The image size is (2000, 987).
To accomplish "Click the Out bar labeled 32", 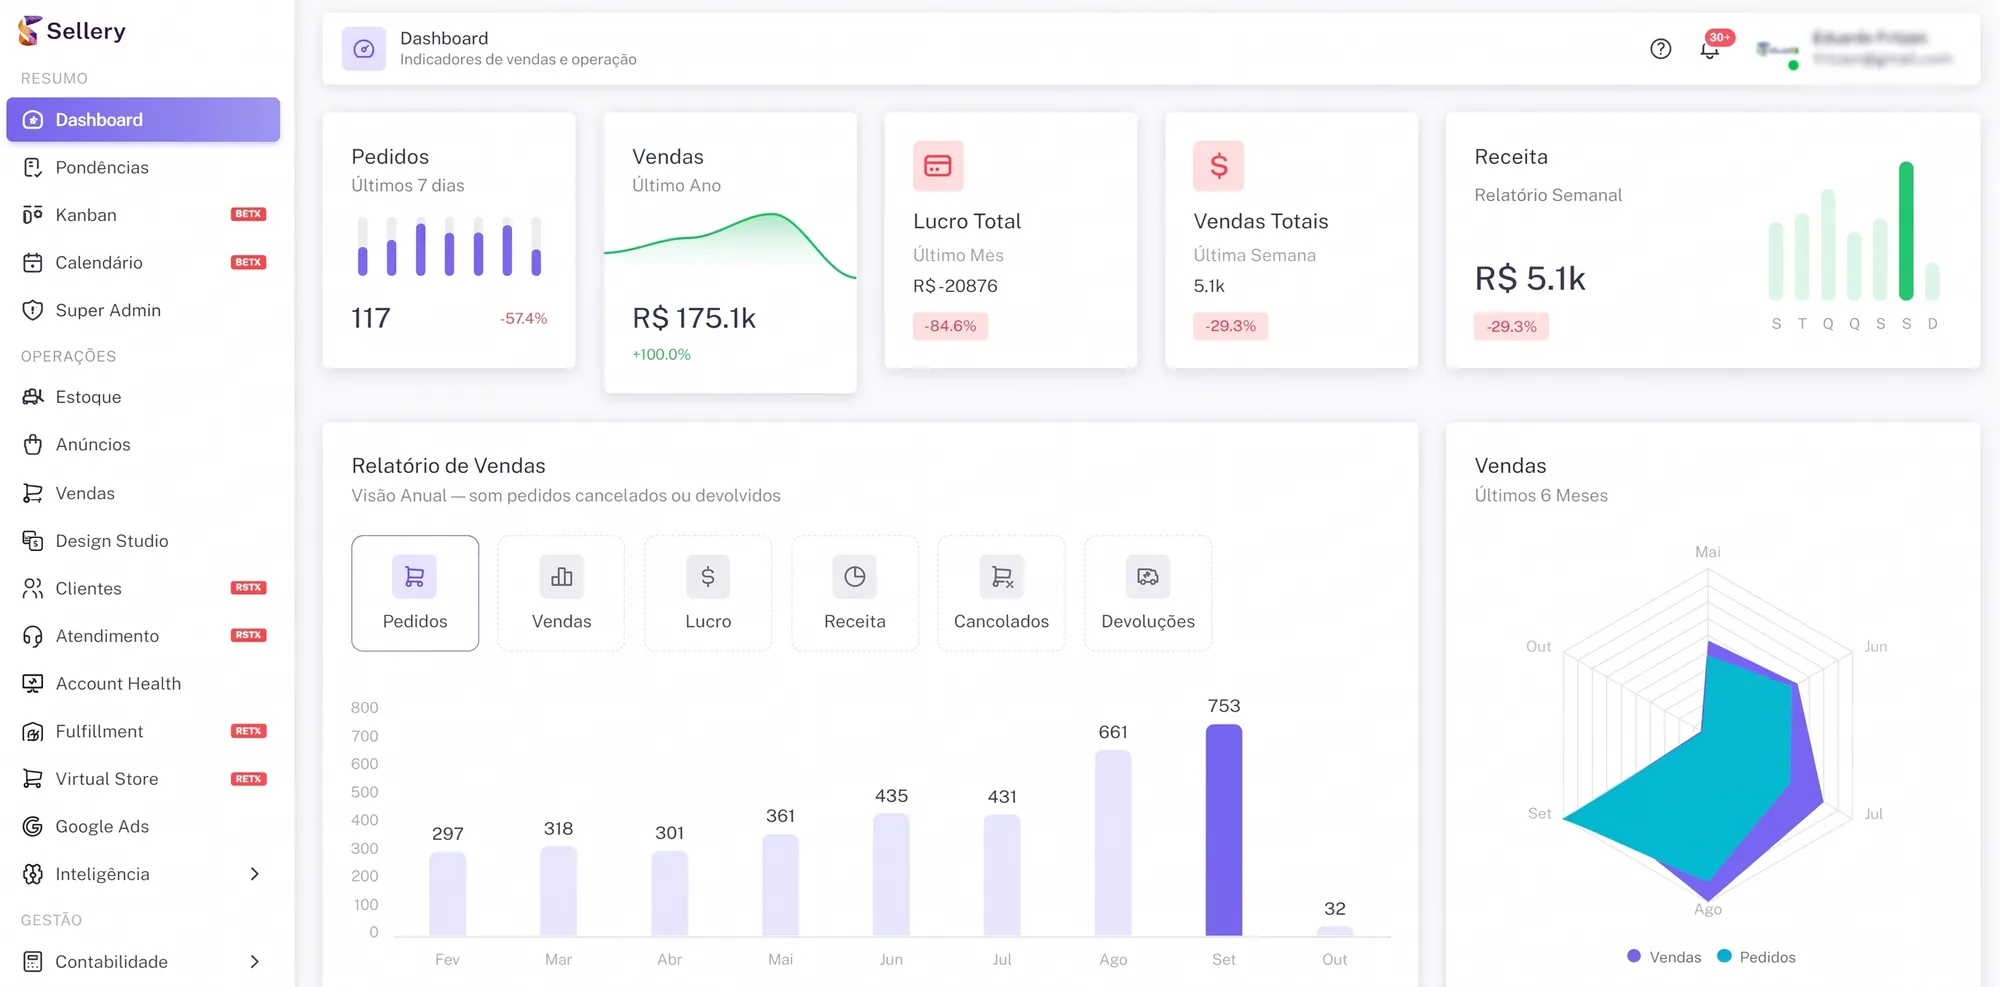I will tap(1335, 931).
